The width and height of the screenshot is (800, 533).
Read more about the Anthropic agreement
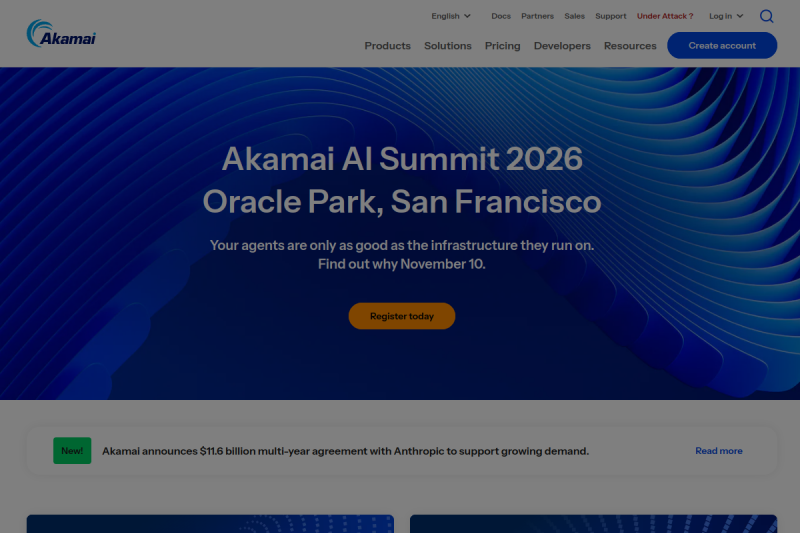coord(718,451)
